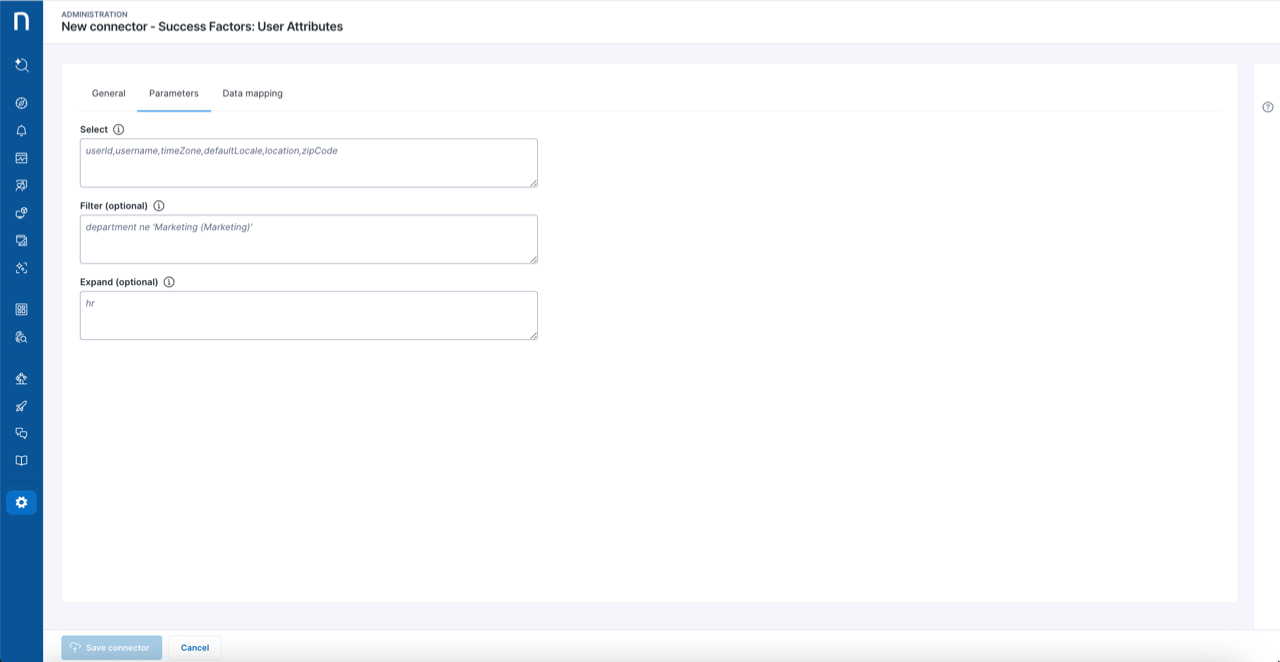This screenshot has width=1280, height=662.
Task: Click the robot arm sidebar icon
Action: (21, 378)
